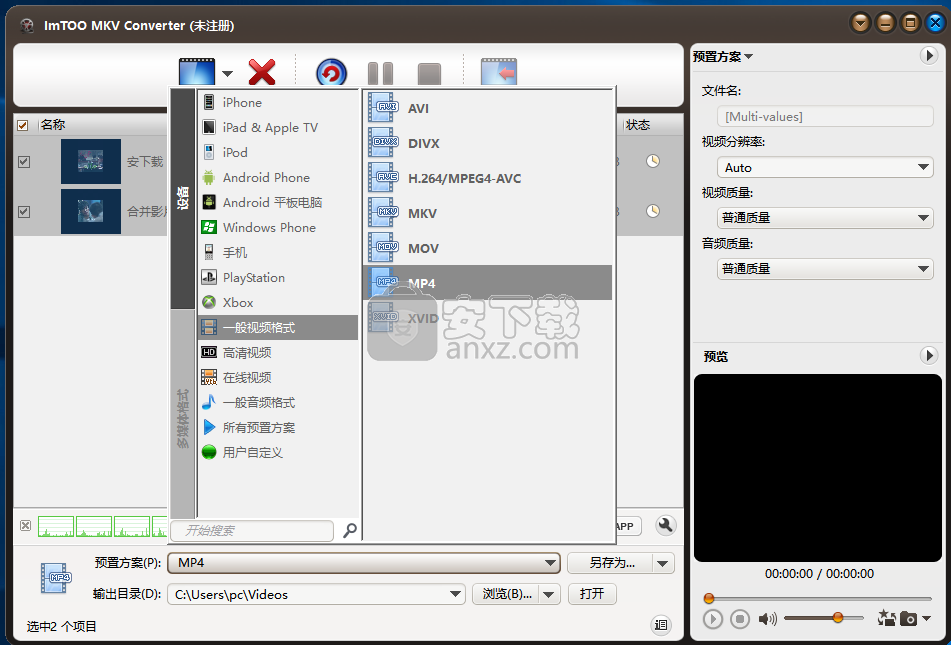
Task: Click the clock status icon of 合并影片 row
Action: point(653,211)
